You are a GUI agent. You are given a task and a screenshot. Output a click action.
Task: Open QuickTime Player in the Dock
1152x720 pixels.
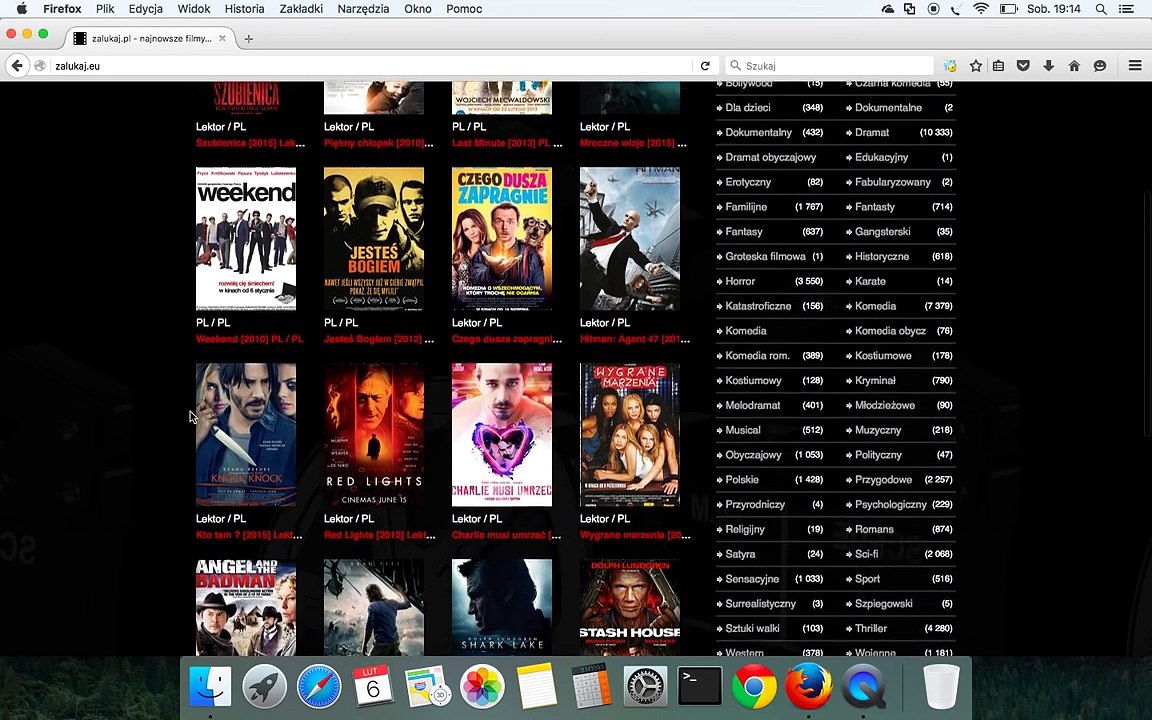click(x=863, y=686)
